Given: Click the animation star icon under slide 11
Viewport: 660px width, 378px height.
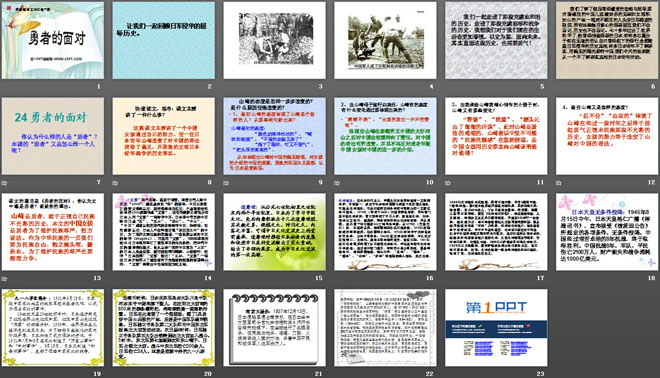Looking at the screenshot, I should 448,183.
